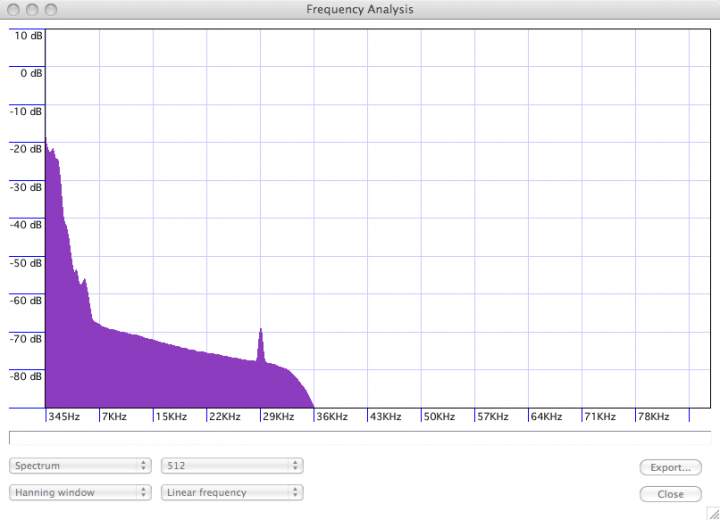
Task: Click the Frequency Analysis title bar
Action: (x=360, y=9)
